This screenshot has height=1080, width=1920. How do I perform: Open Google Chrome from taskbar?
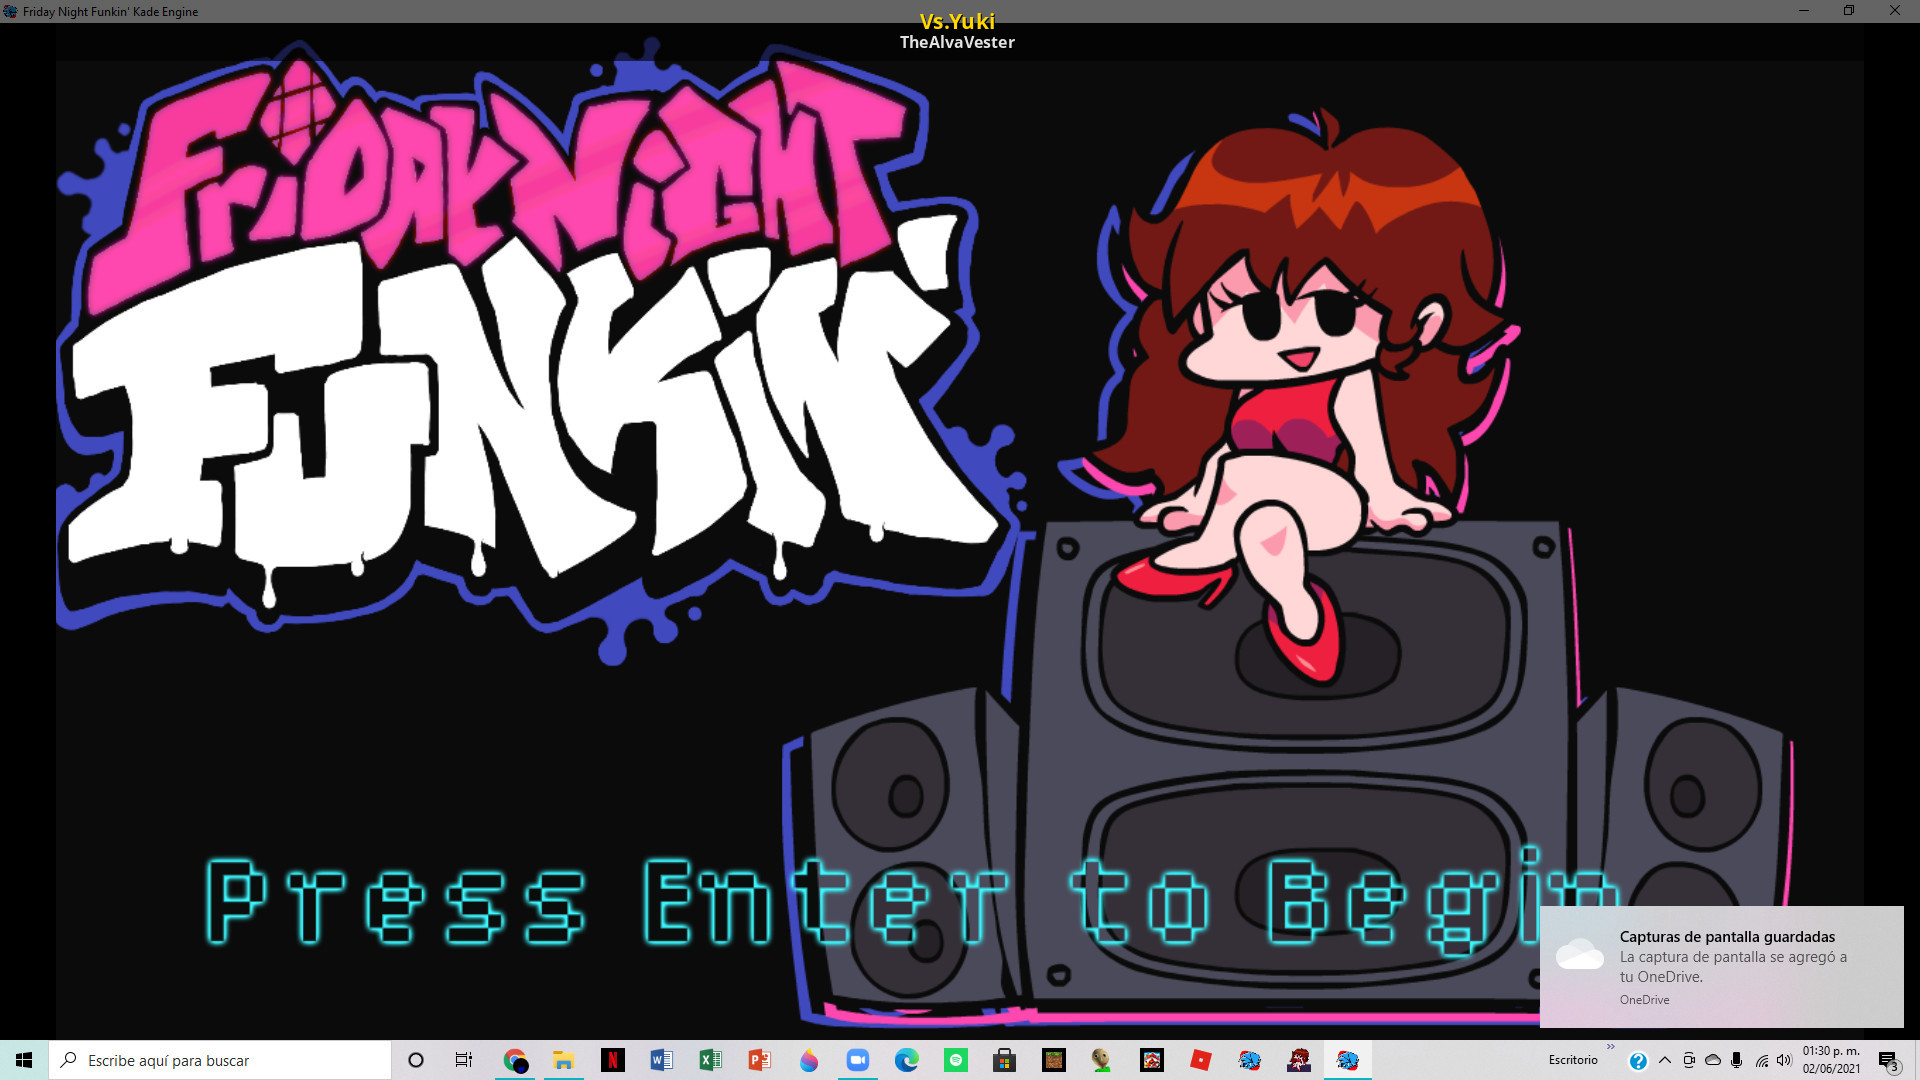[x=515, y=1060]
